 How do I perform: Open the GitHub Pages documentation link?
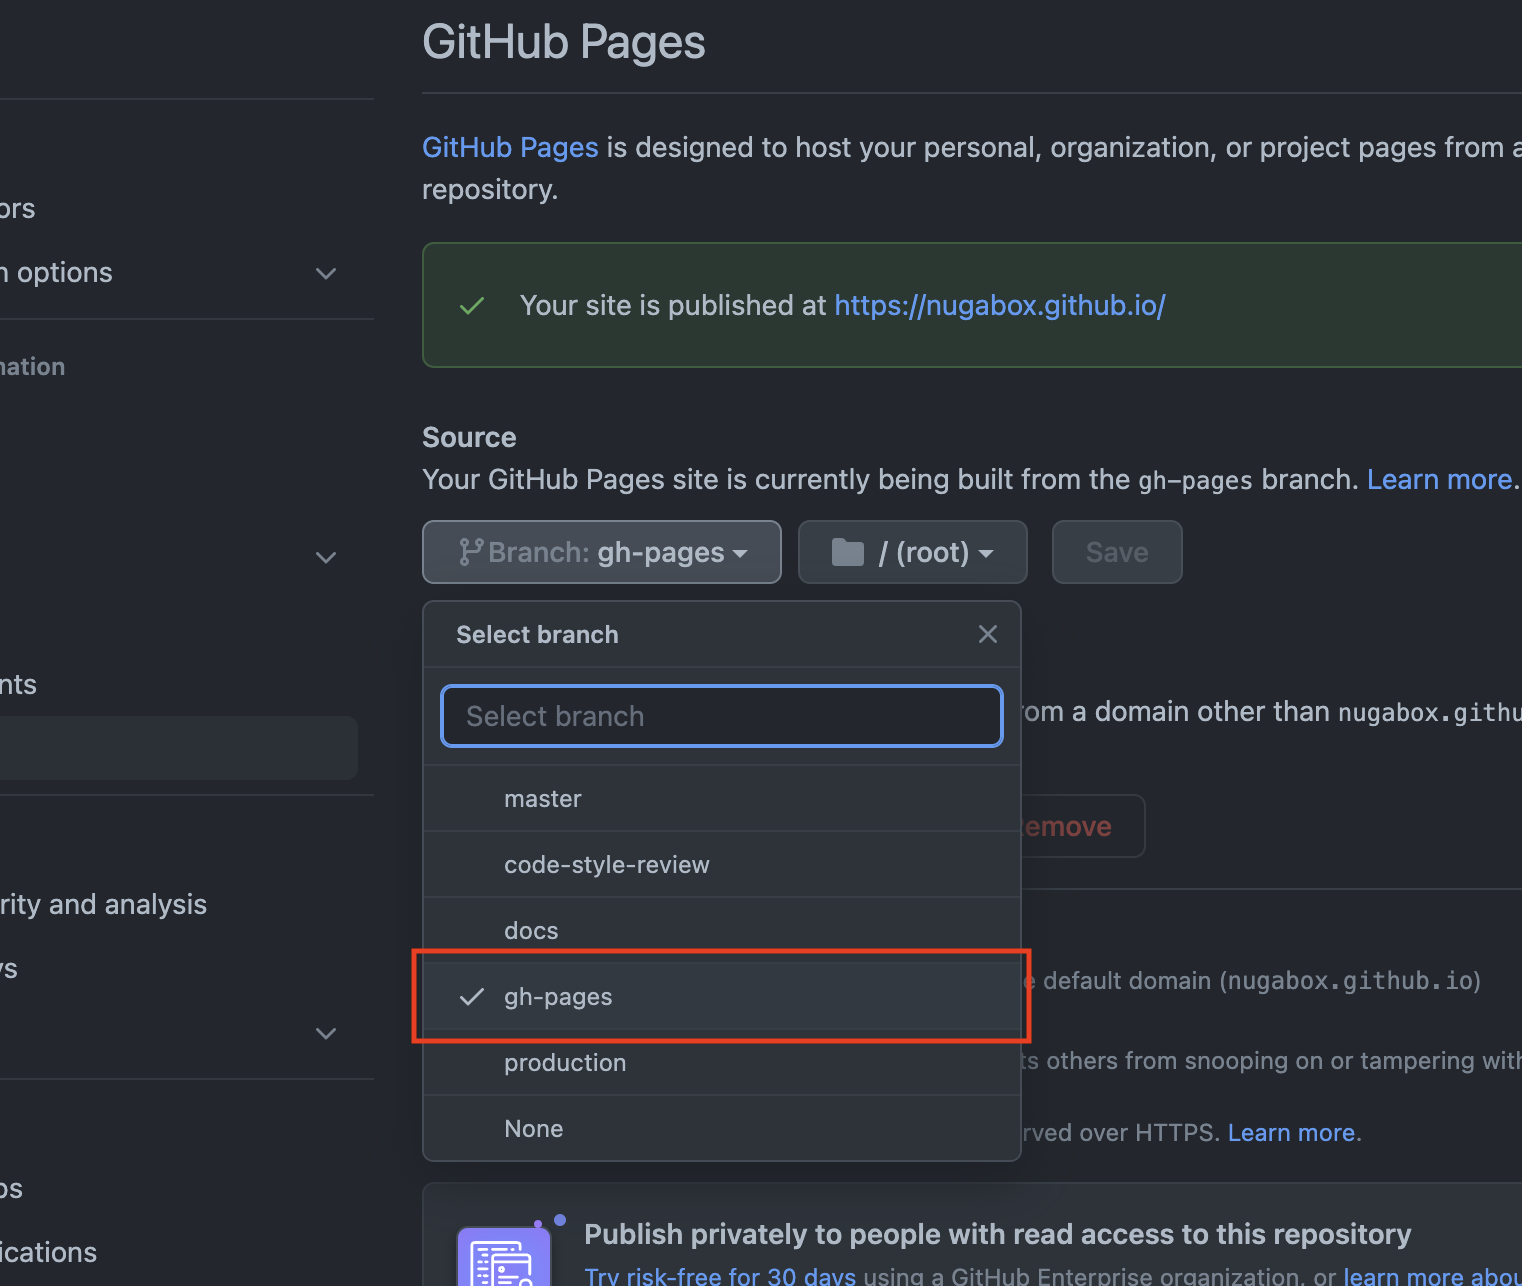[x=510, y=148]
